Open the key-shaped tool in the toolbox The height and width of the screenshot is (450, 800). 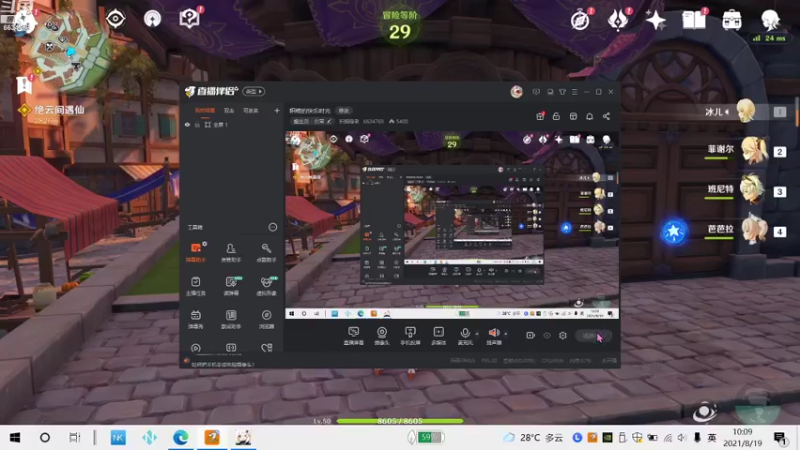[266, 253]
